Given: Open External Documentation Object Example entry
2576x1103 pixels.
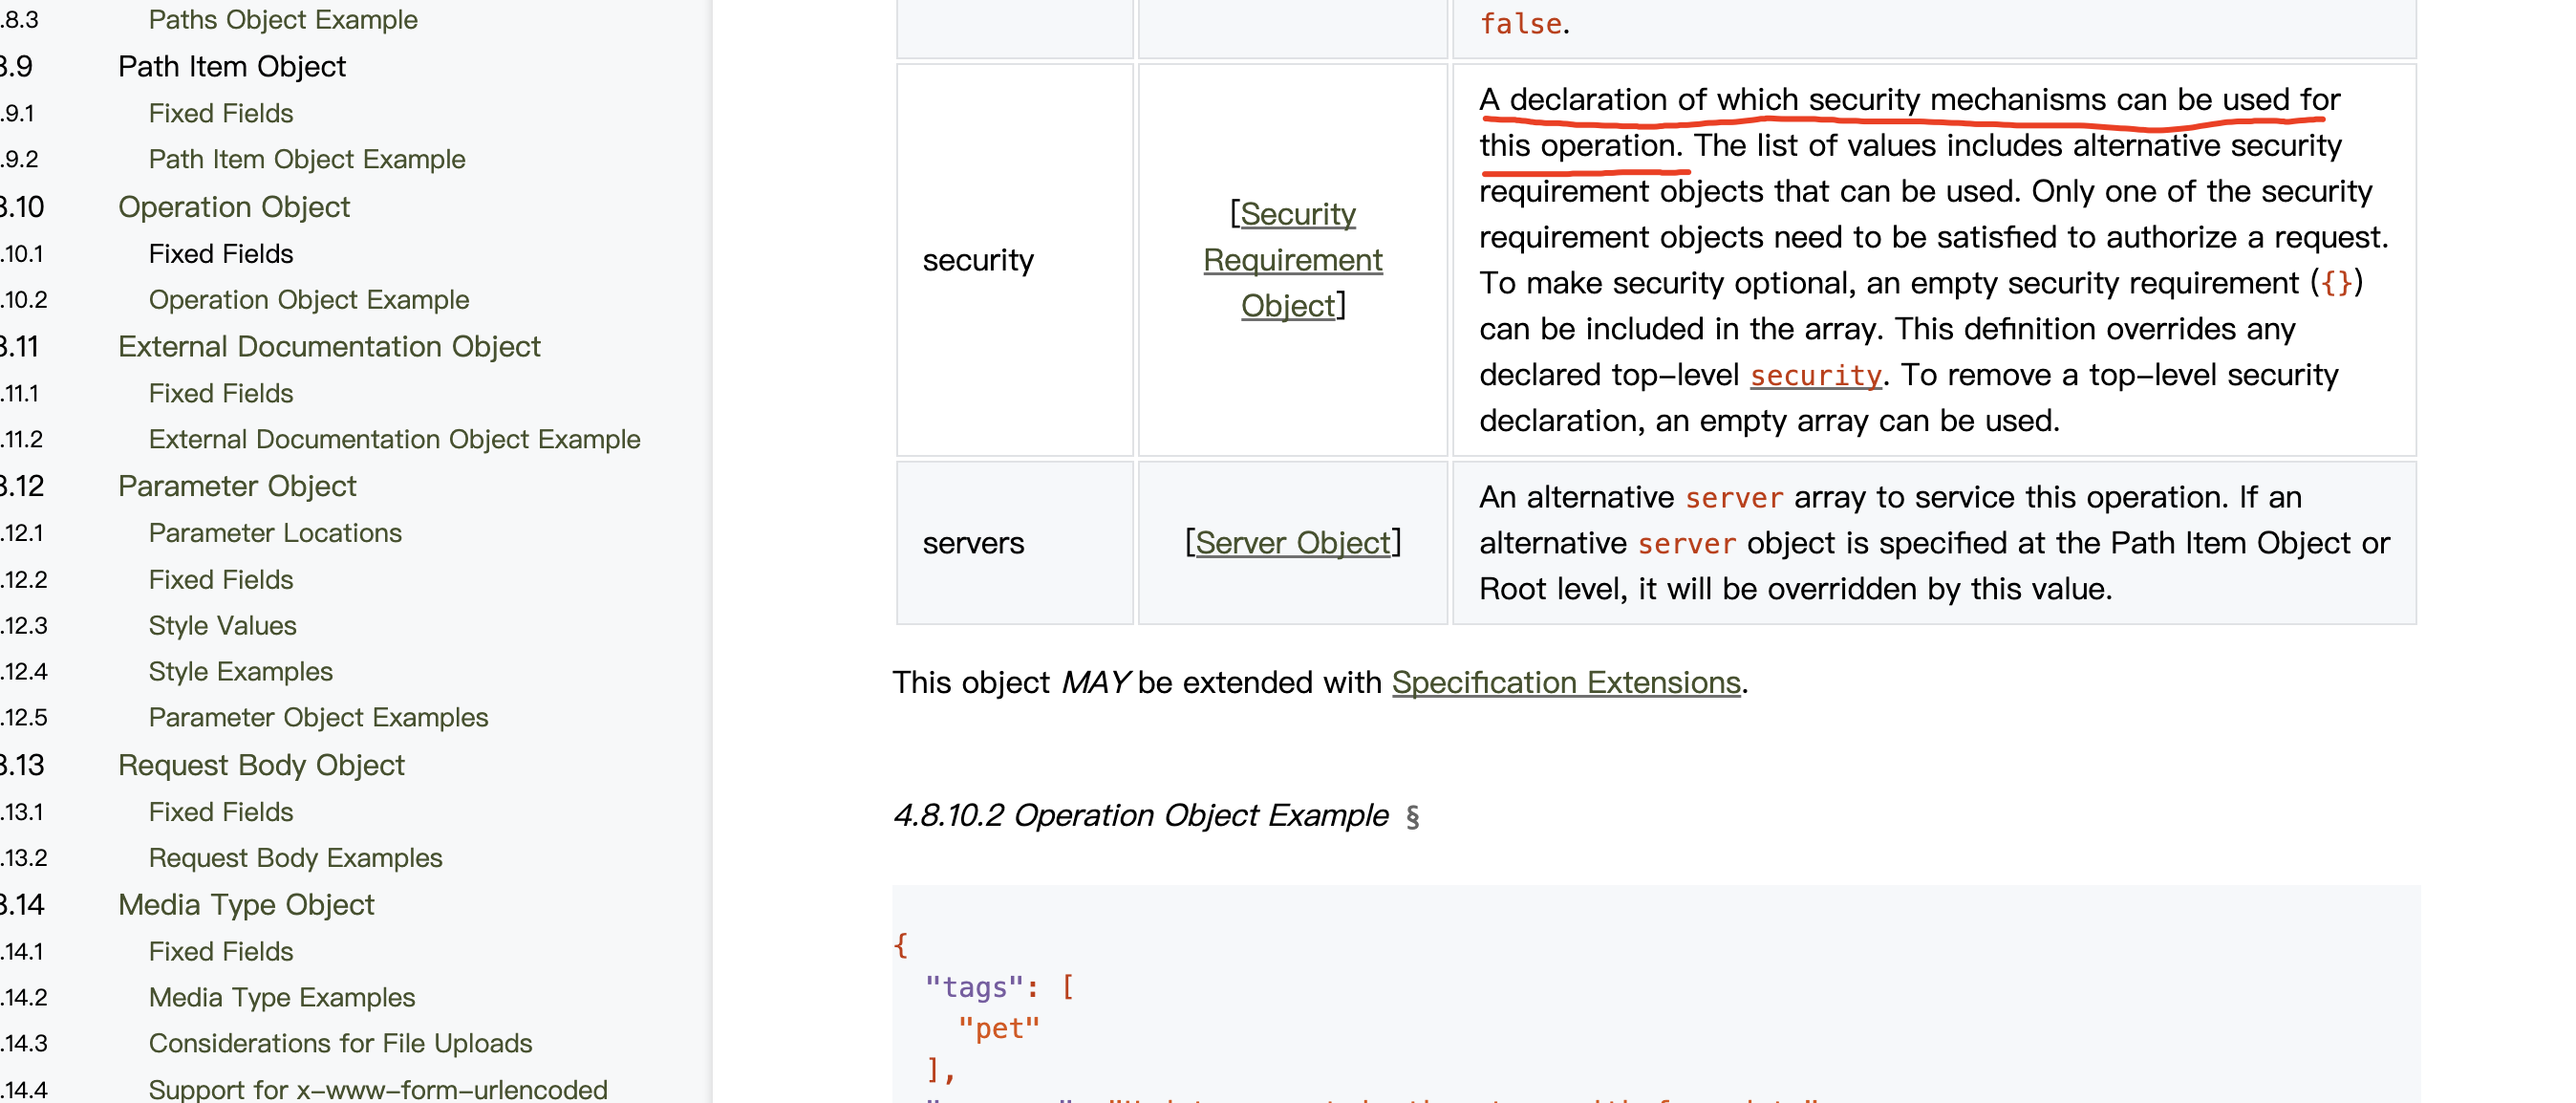Looking at the screenshot, I should [394, 439].
